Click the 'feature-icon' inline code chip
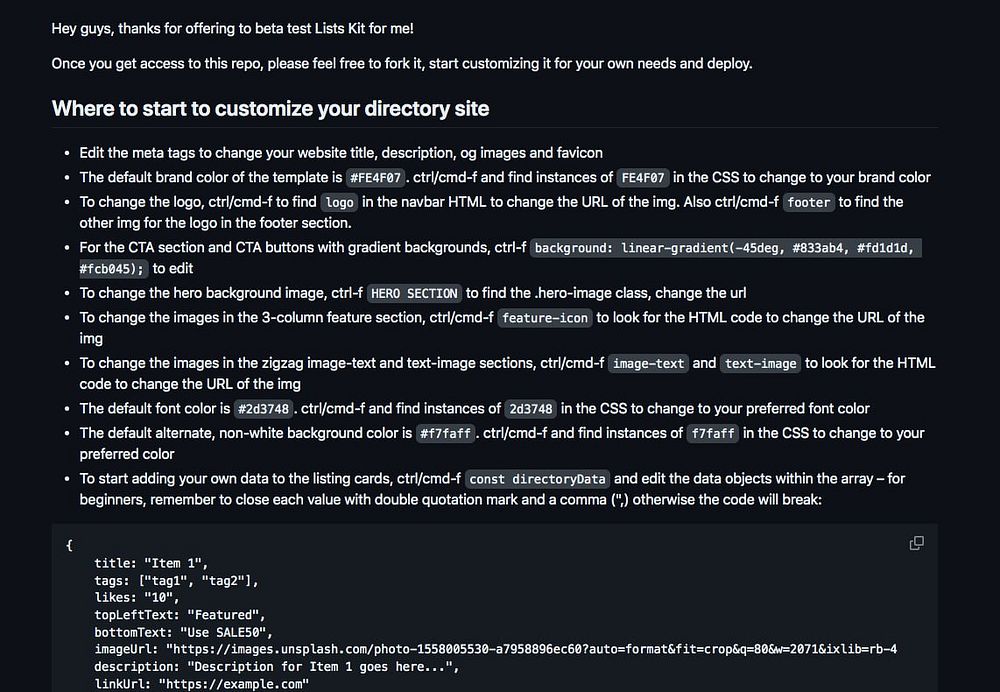Viewport: 1000px width, 692px height. pyautogui.click(x=545, y=318)
